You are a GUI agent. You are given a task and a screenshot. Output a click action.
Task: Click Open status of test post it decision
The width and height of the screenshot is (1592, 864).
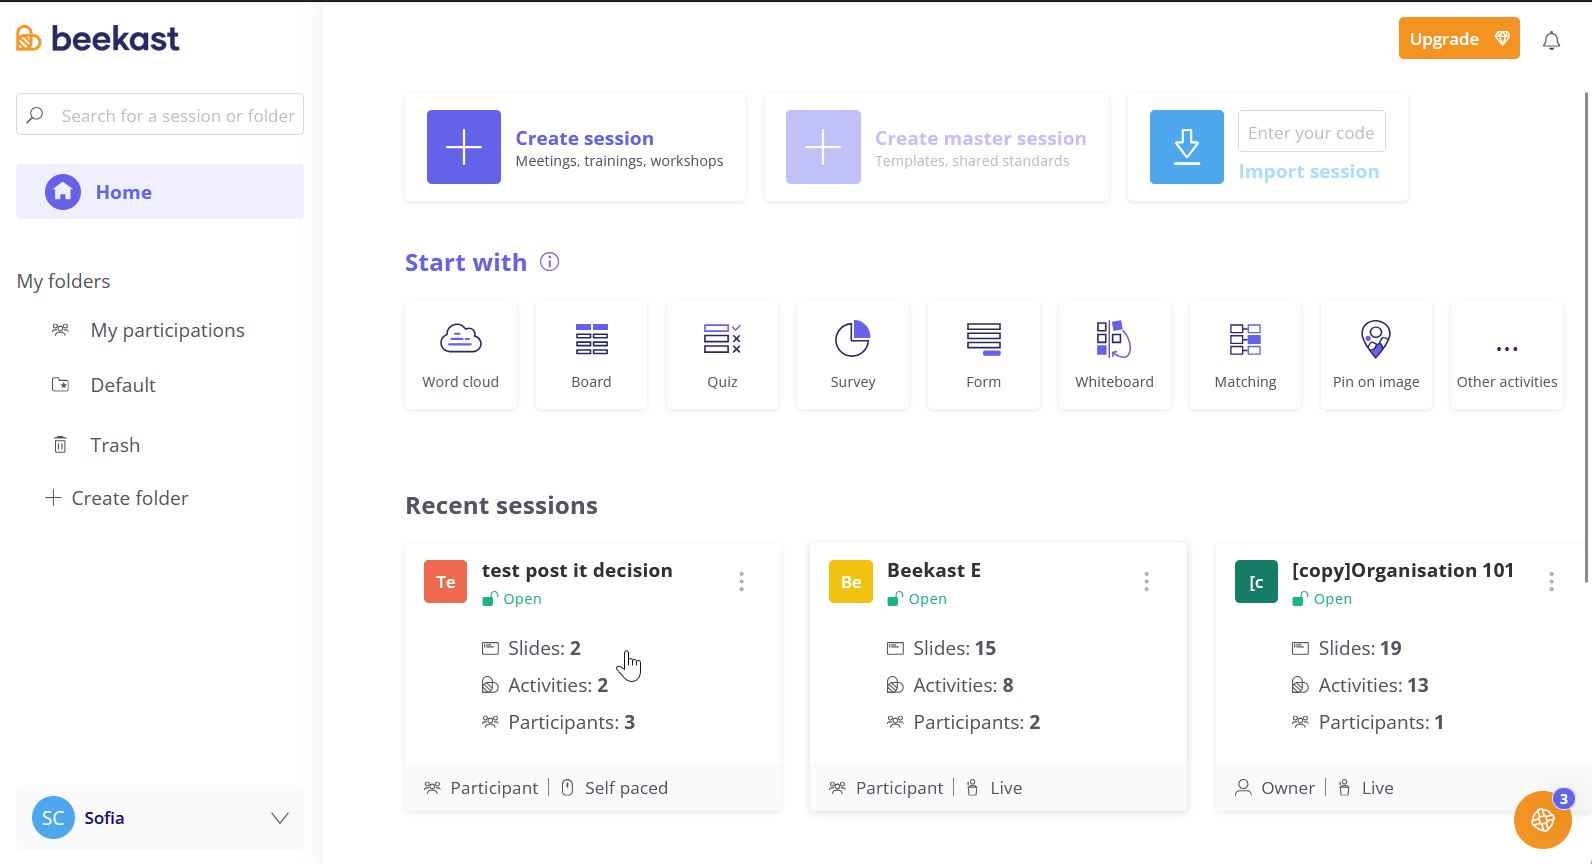point(512,599)
